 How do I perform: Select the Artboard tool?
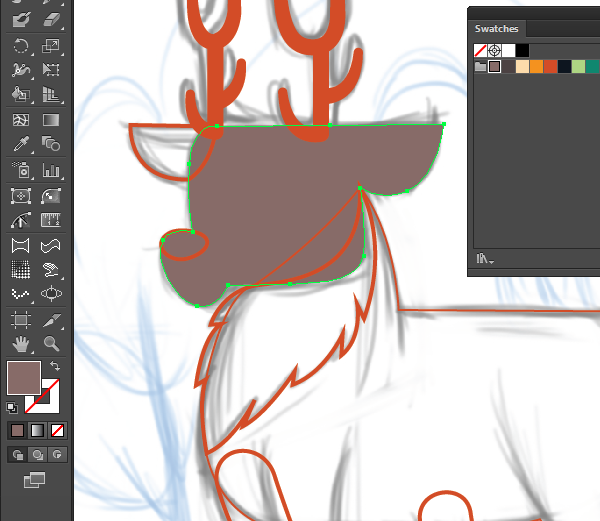(x=21, y=320)
